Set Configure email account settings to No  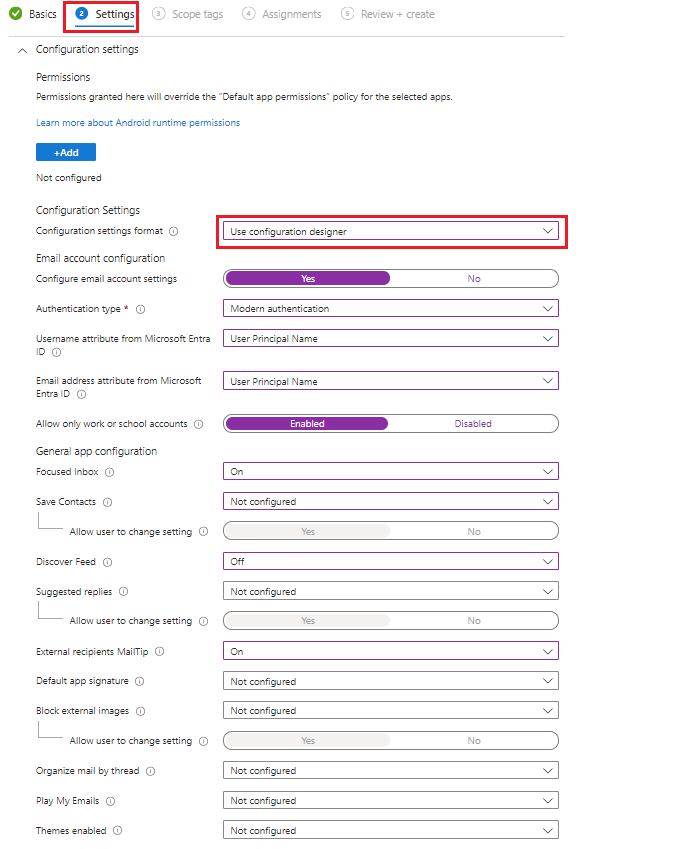(474, 278)
